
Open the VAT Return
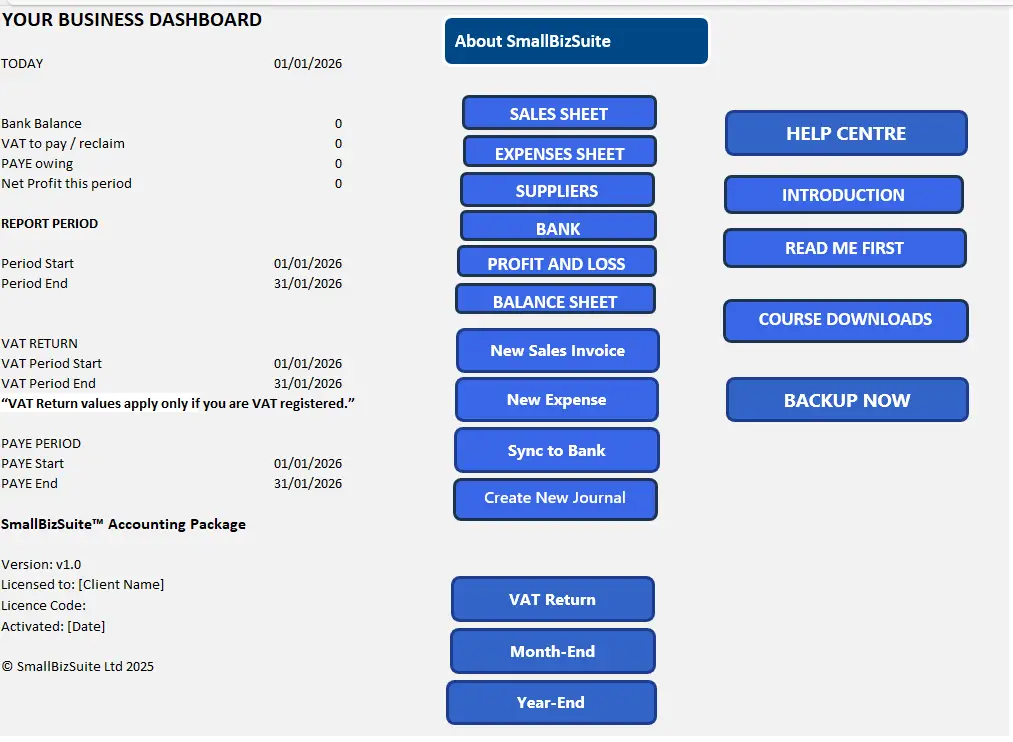tap(552, 600)
